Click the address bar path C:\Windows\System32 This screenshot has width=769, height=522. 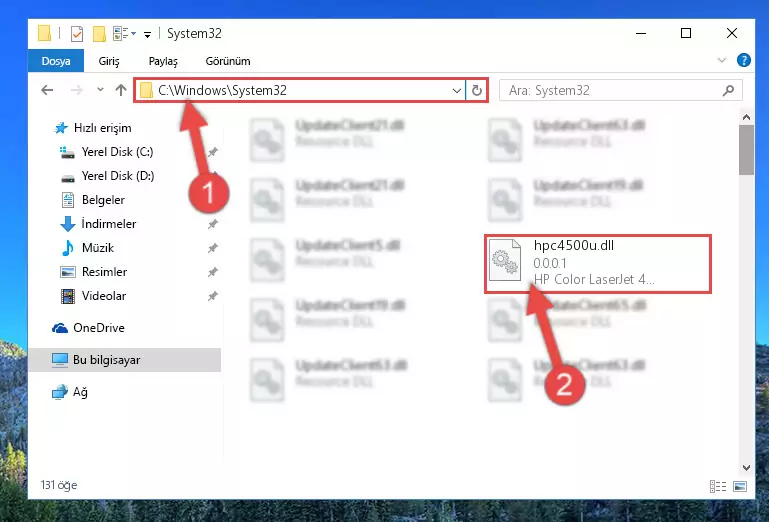click(x=222, y=91)
